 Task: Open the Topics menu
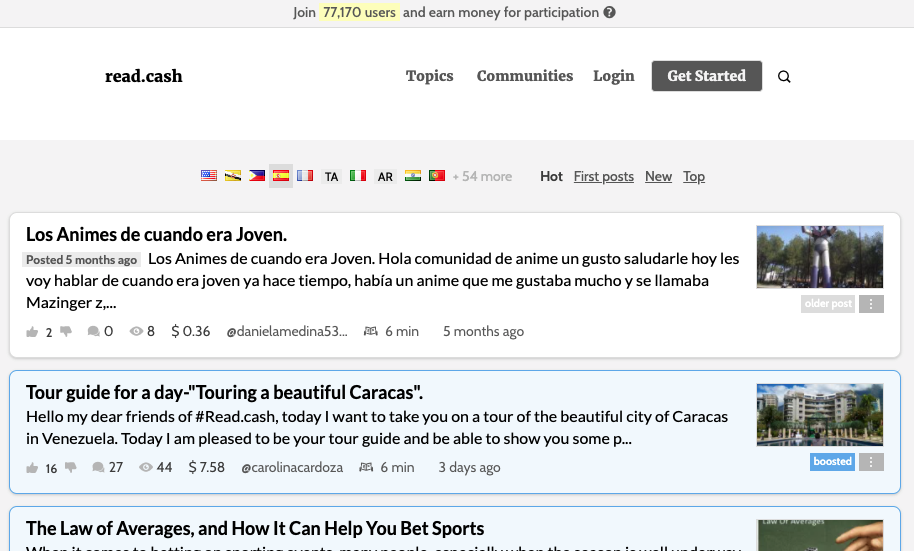[x=430, y=76]
